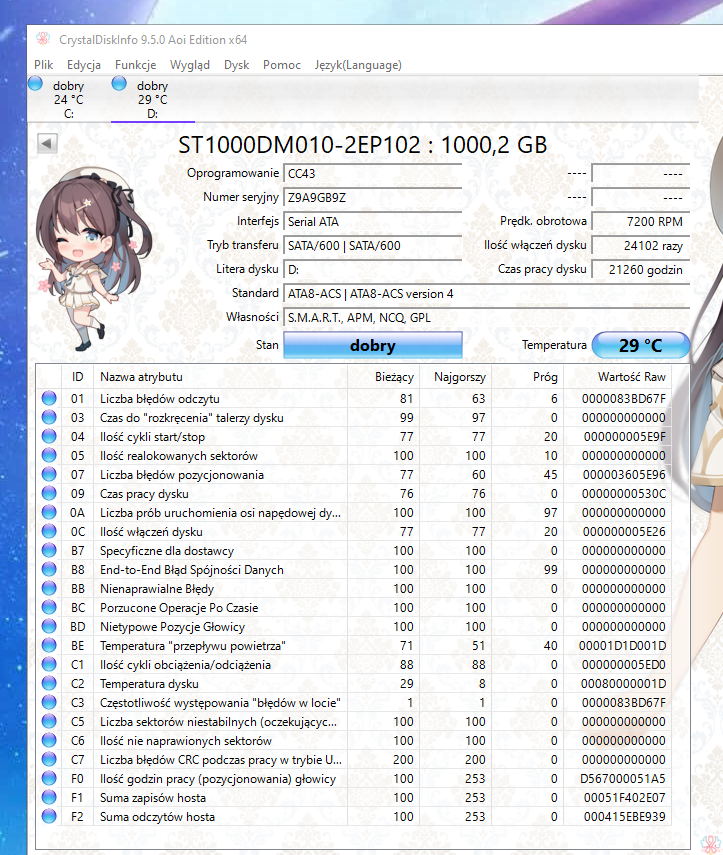The width and height of the screenshot is (723, 855).
Task: Click the dobry health status button
Action: (x=372, y=345)
